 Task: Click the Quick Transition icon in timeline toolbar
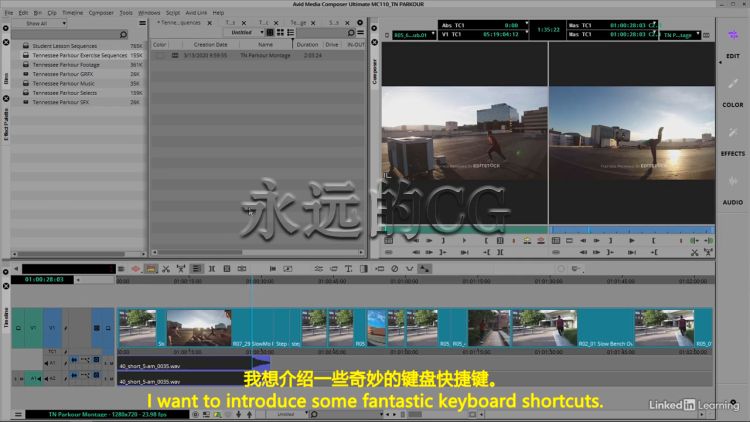(364, 269)
